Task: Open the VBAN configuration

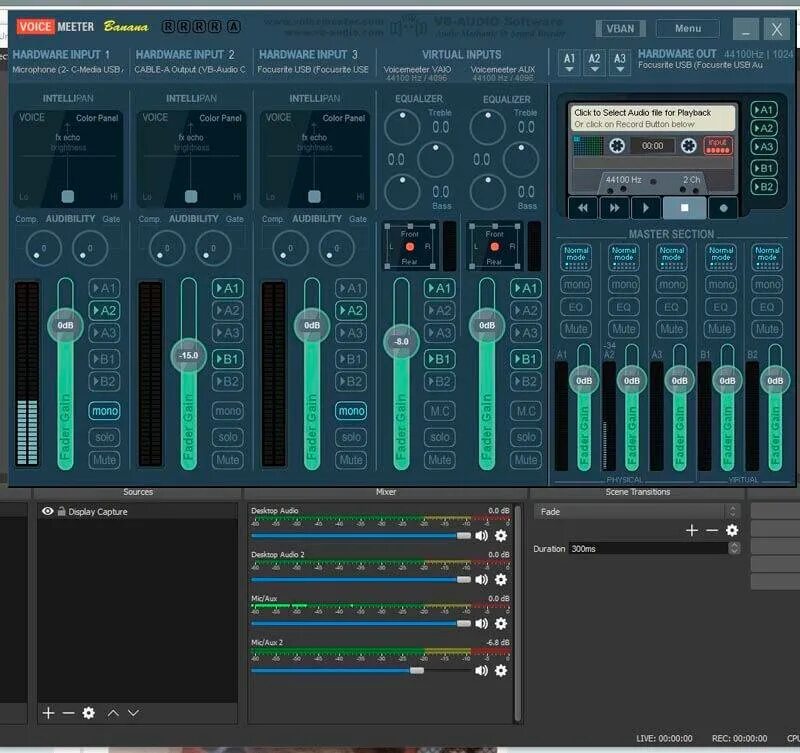Action: (x=620, y=29)
